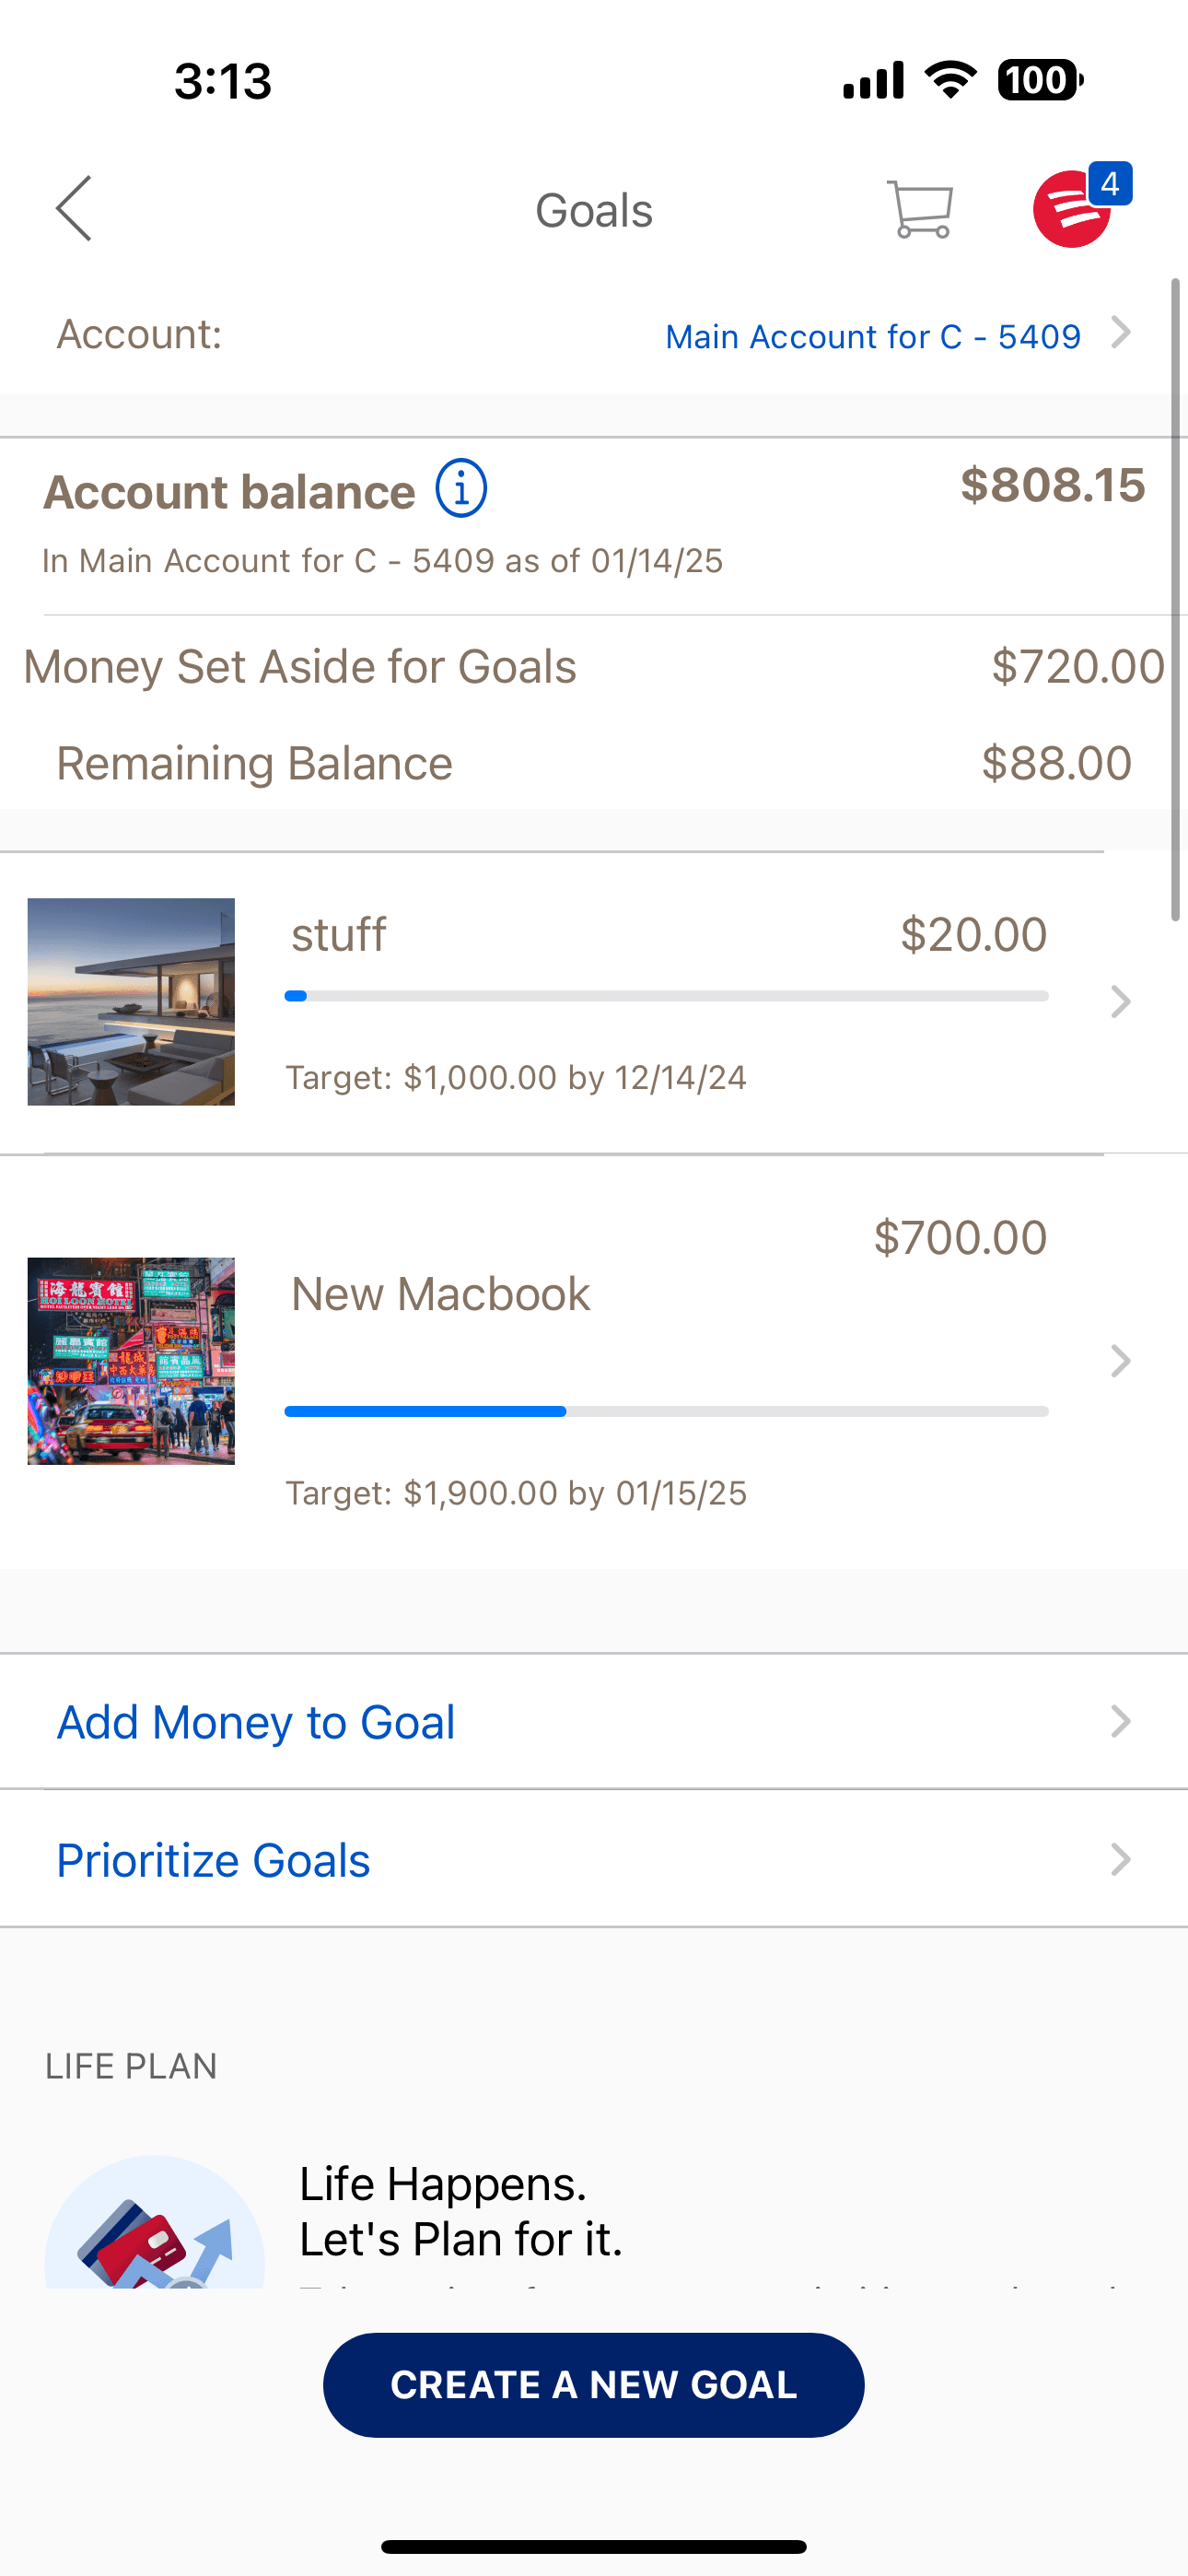Open stuff goal via its chevron
This screenshot has height=2576, width=1188.
pyautogui.click(x=1121, y=1001)
